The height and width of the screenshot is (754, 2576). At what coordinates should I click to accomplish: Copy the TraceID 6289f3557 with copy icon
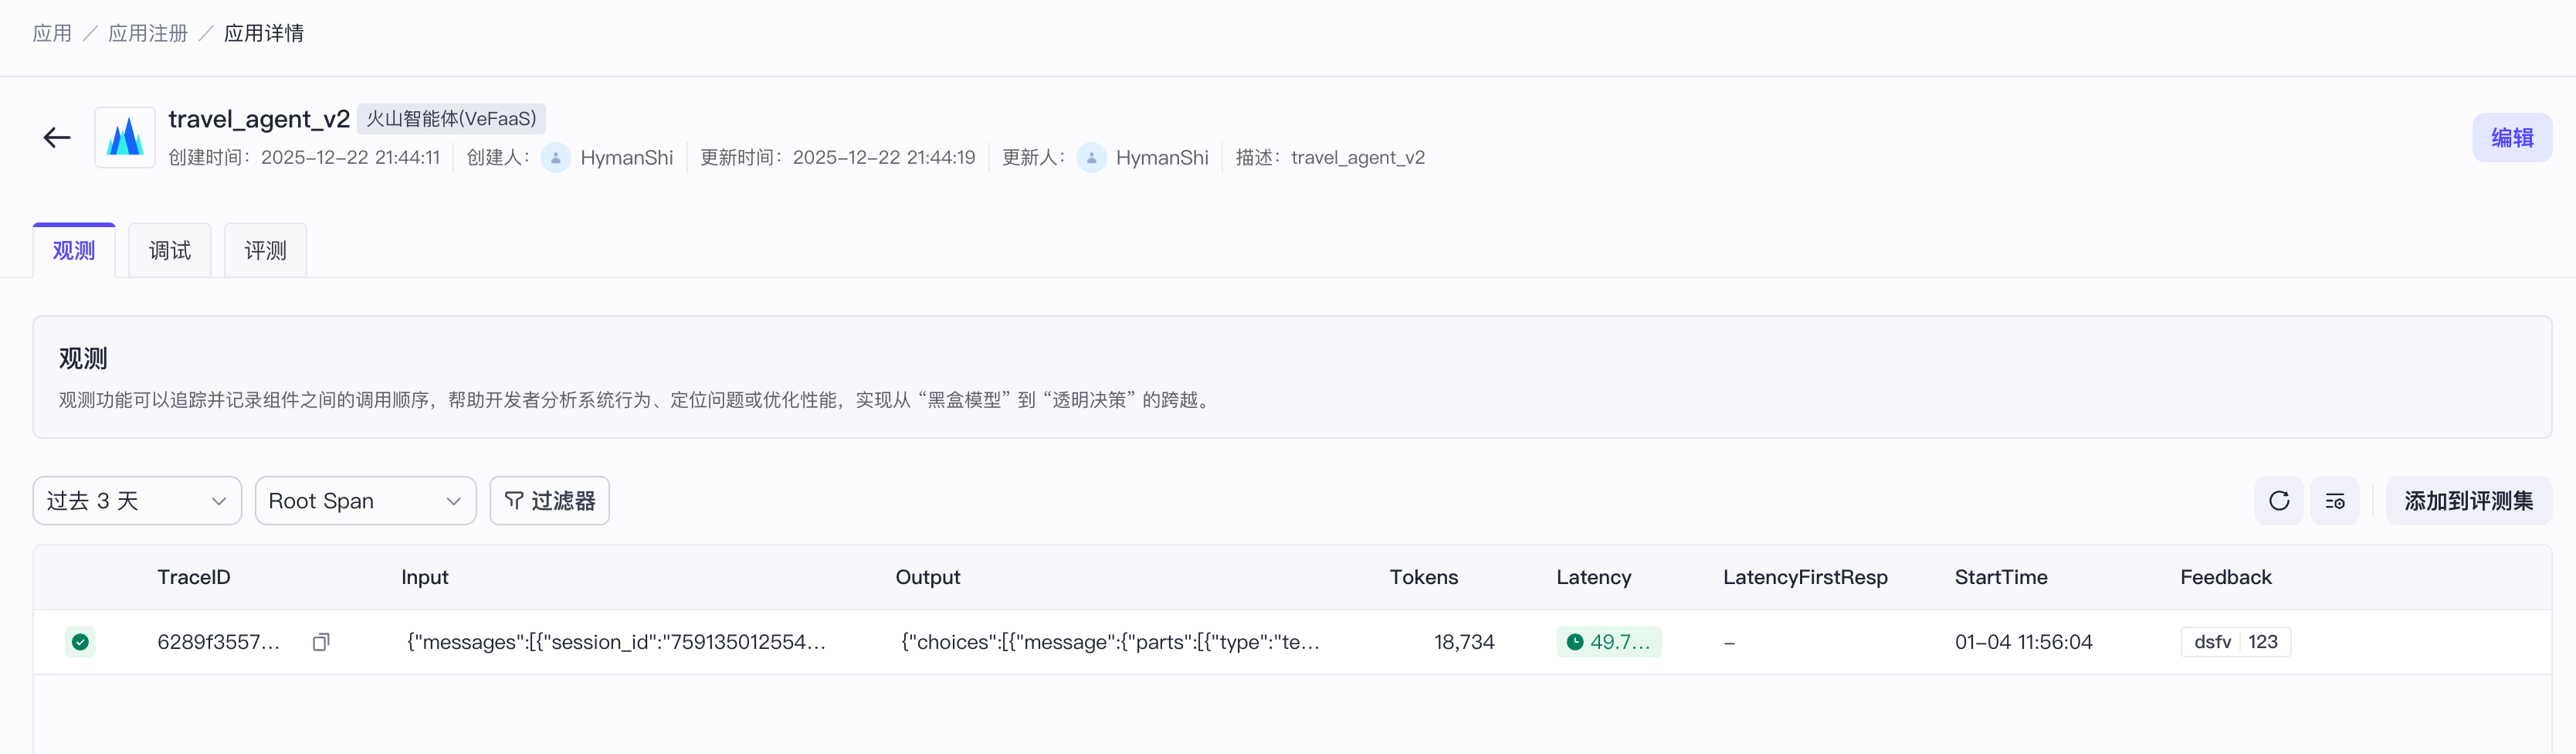pos(321,642)
